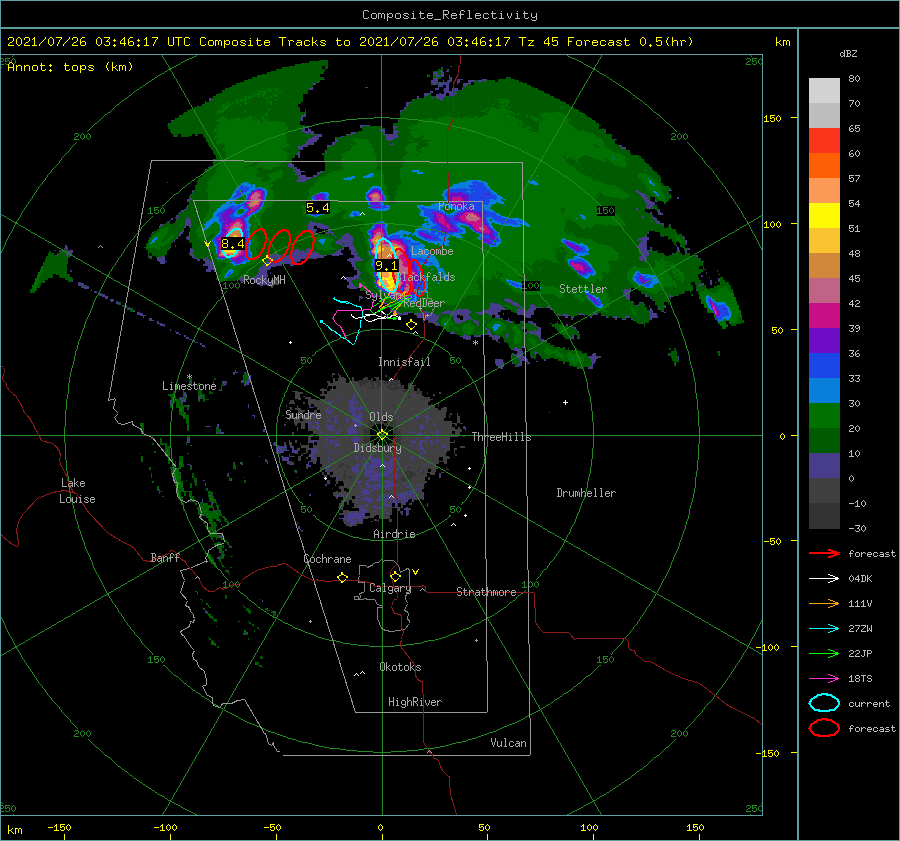Click the yellow diamond marker below RedDeer
900x841 pixels.
pos(411,325)
